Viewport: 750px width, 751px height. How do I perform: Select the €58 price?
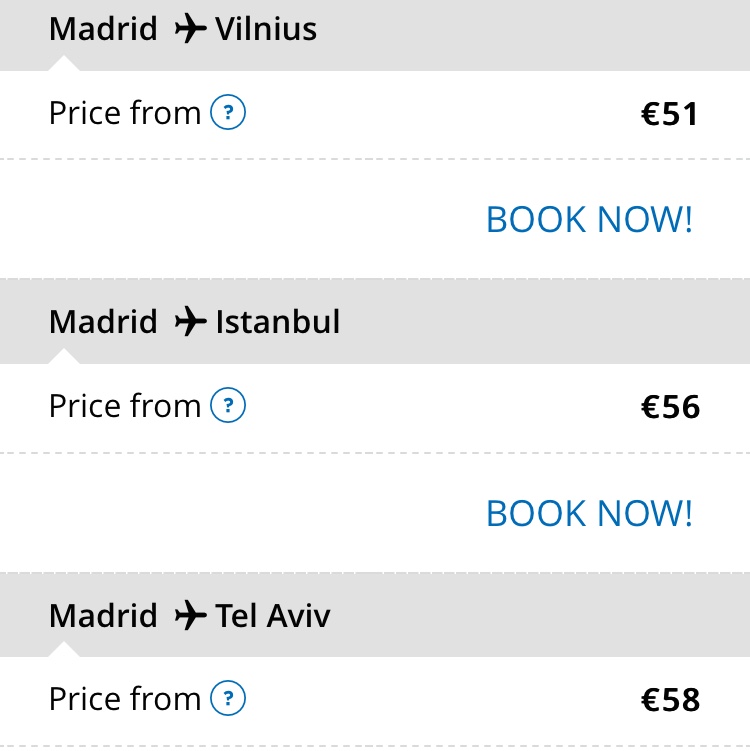[x=669, y=700]
